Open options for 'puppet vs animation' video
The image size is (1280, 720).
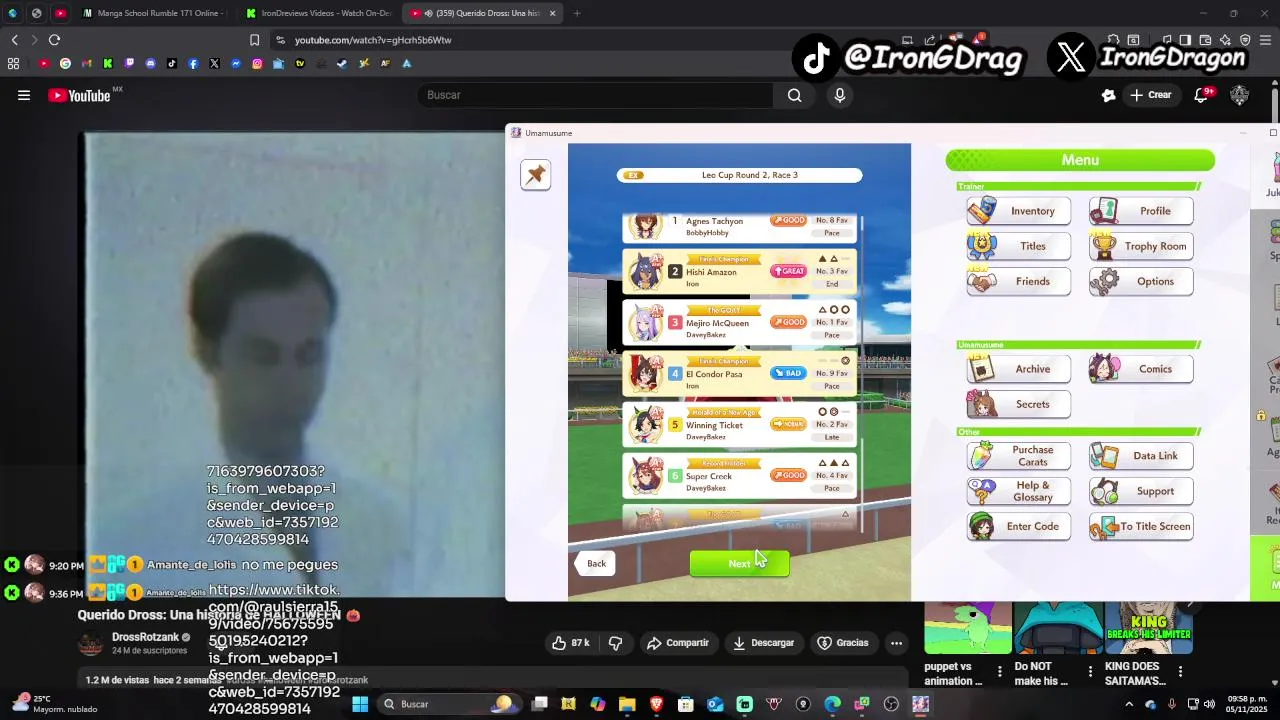pyautogui.click(x=999, y=672)
